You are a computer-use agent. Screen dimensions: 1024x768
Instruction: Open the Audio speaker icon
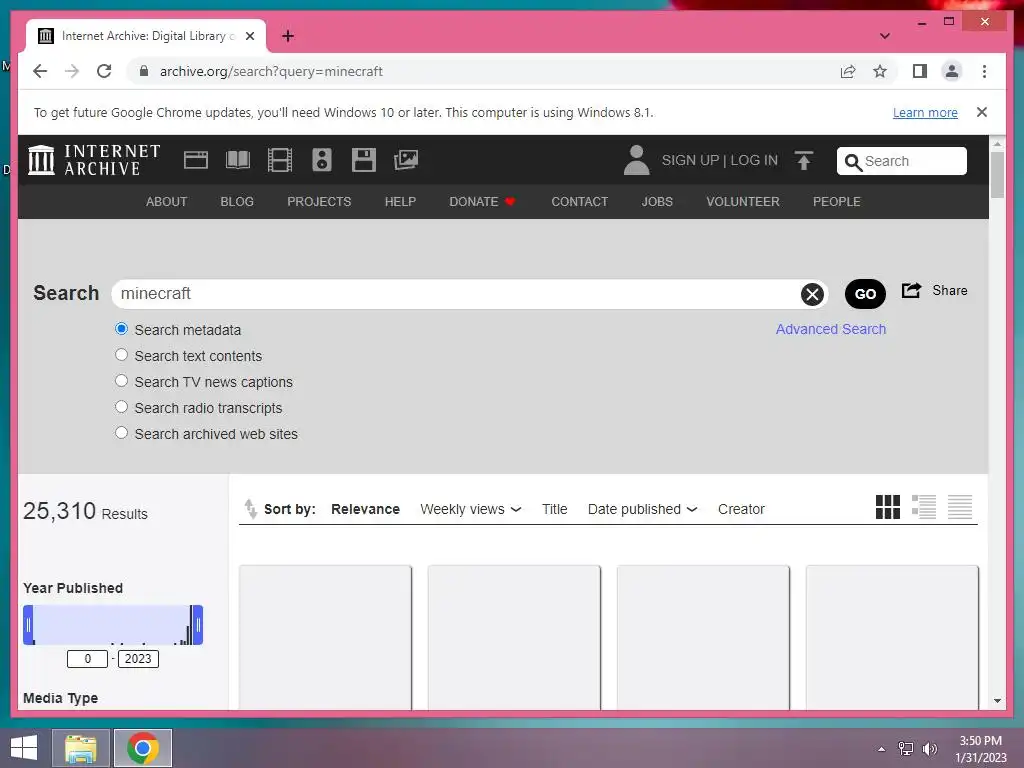(x=321, y=160)
